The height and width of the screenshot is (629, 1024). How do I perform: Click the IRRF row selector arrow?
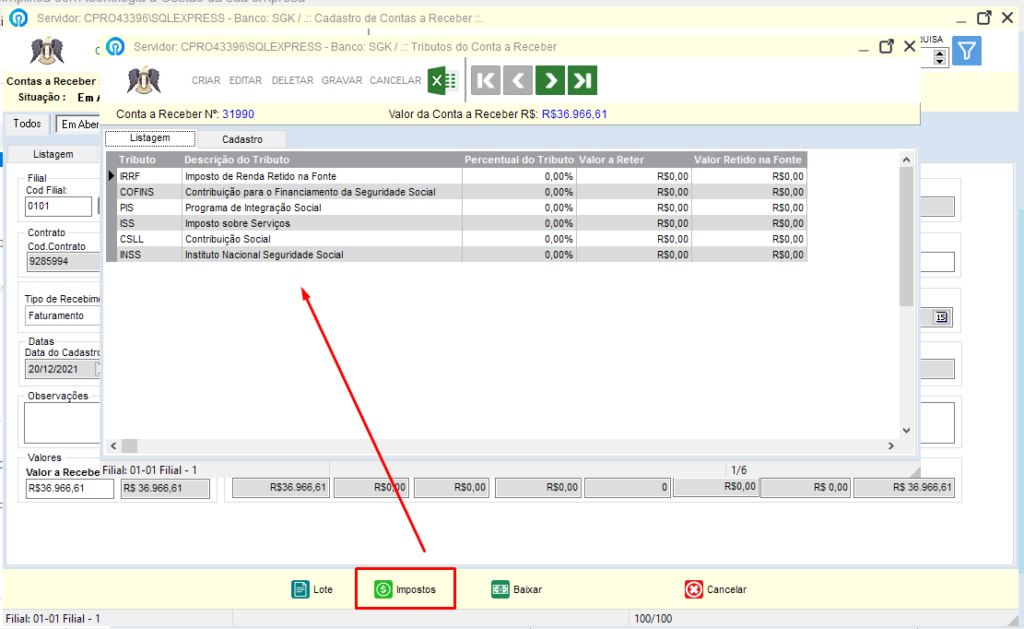click(x=111, y=176)
